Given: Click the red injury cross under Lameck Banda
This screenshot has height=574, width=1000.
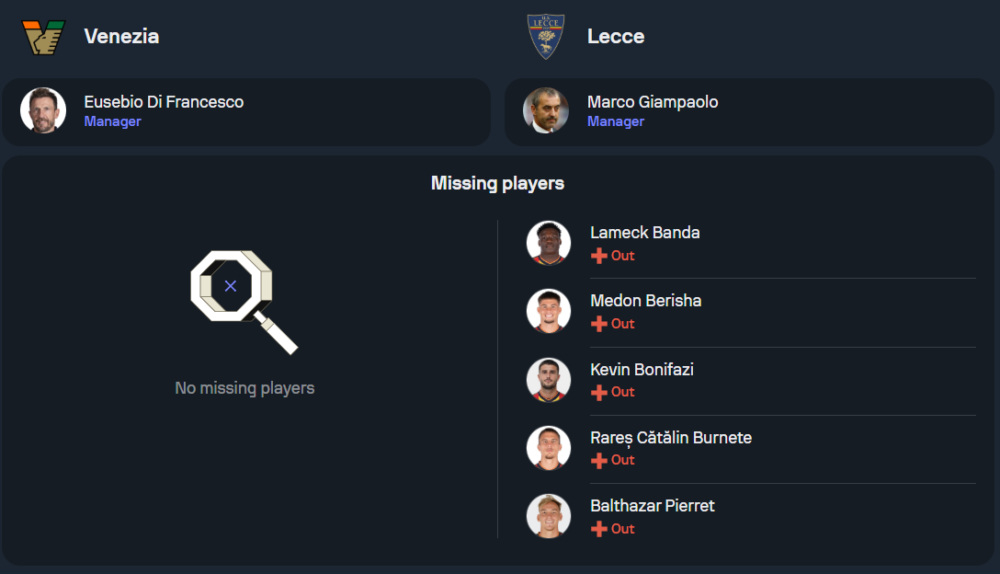Looking at the screenshot, I should (599, 256).
